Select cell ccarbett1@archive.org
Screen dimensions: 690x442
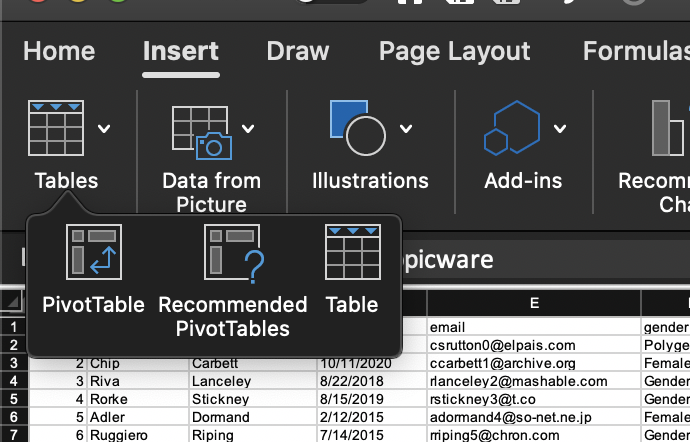click(534, 363)
